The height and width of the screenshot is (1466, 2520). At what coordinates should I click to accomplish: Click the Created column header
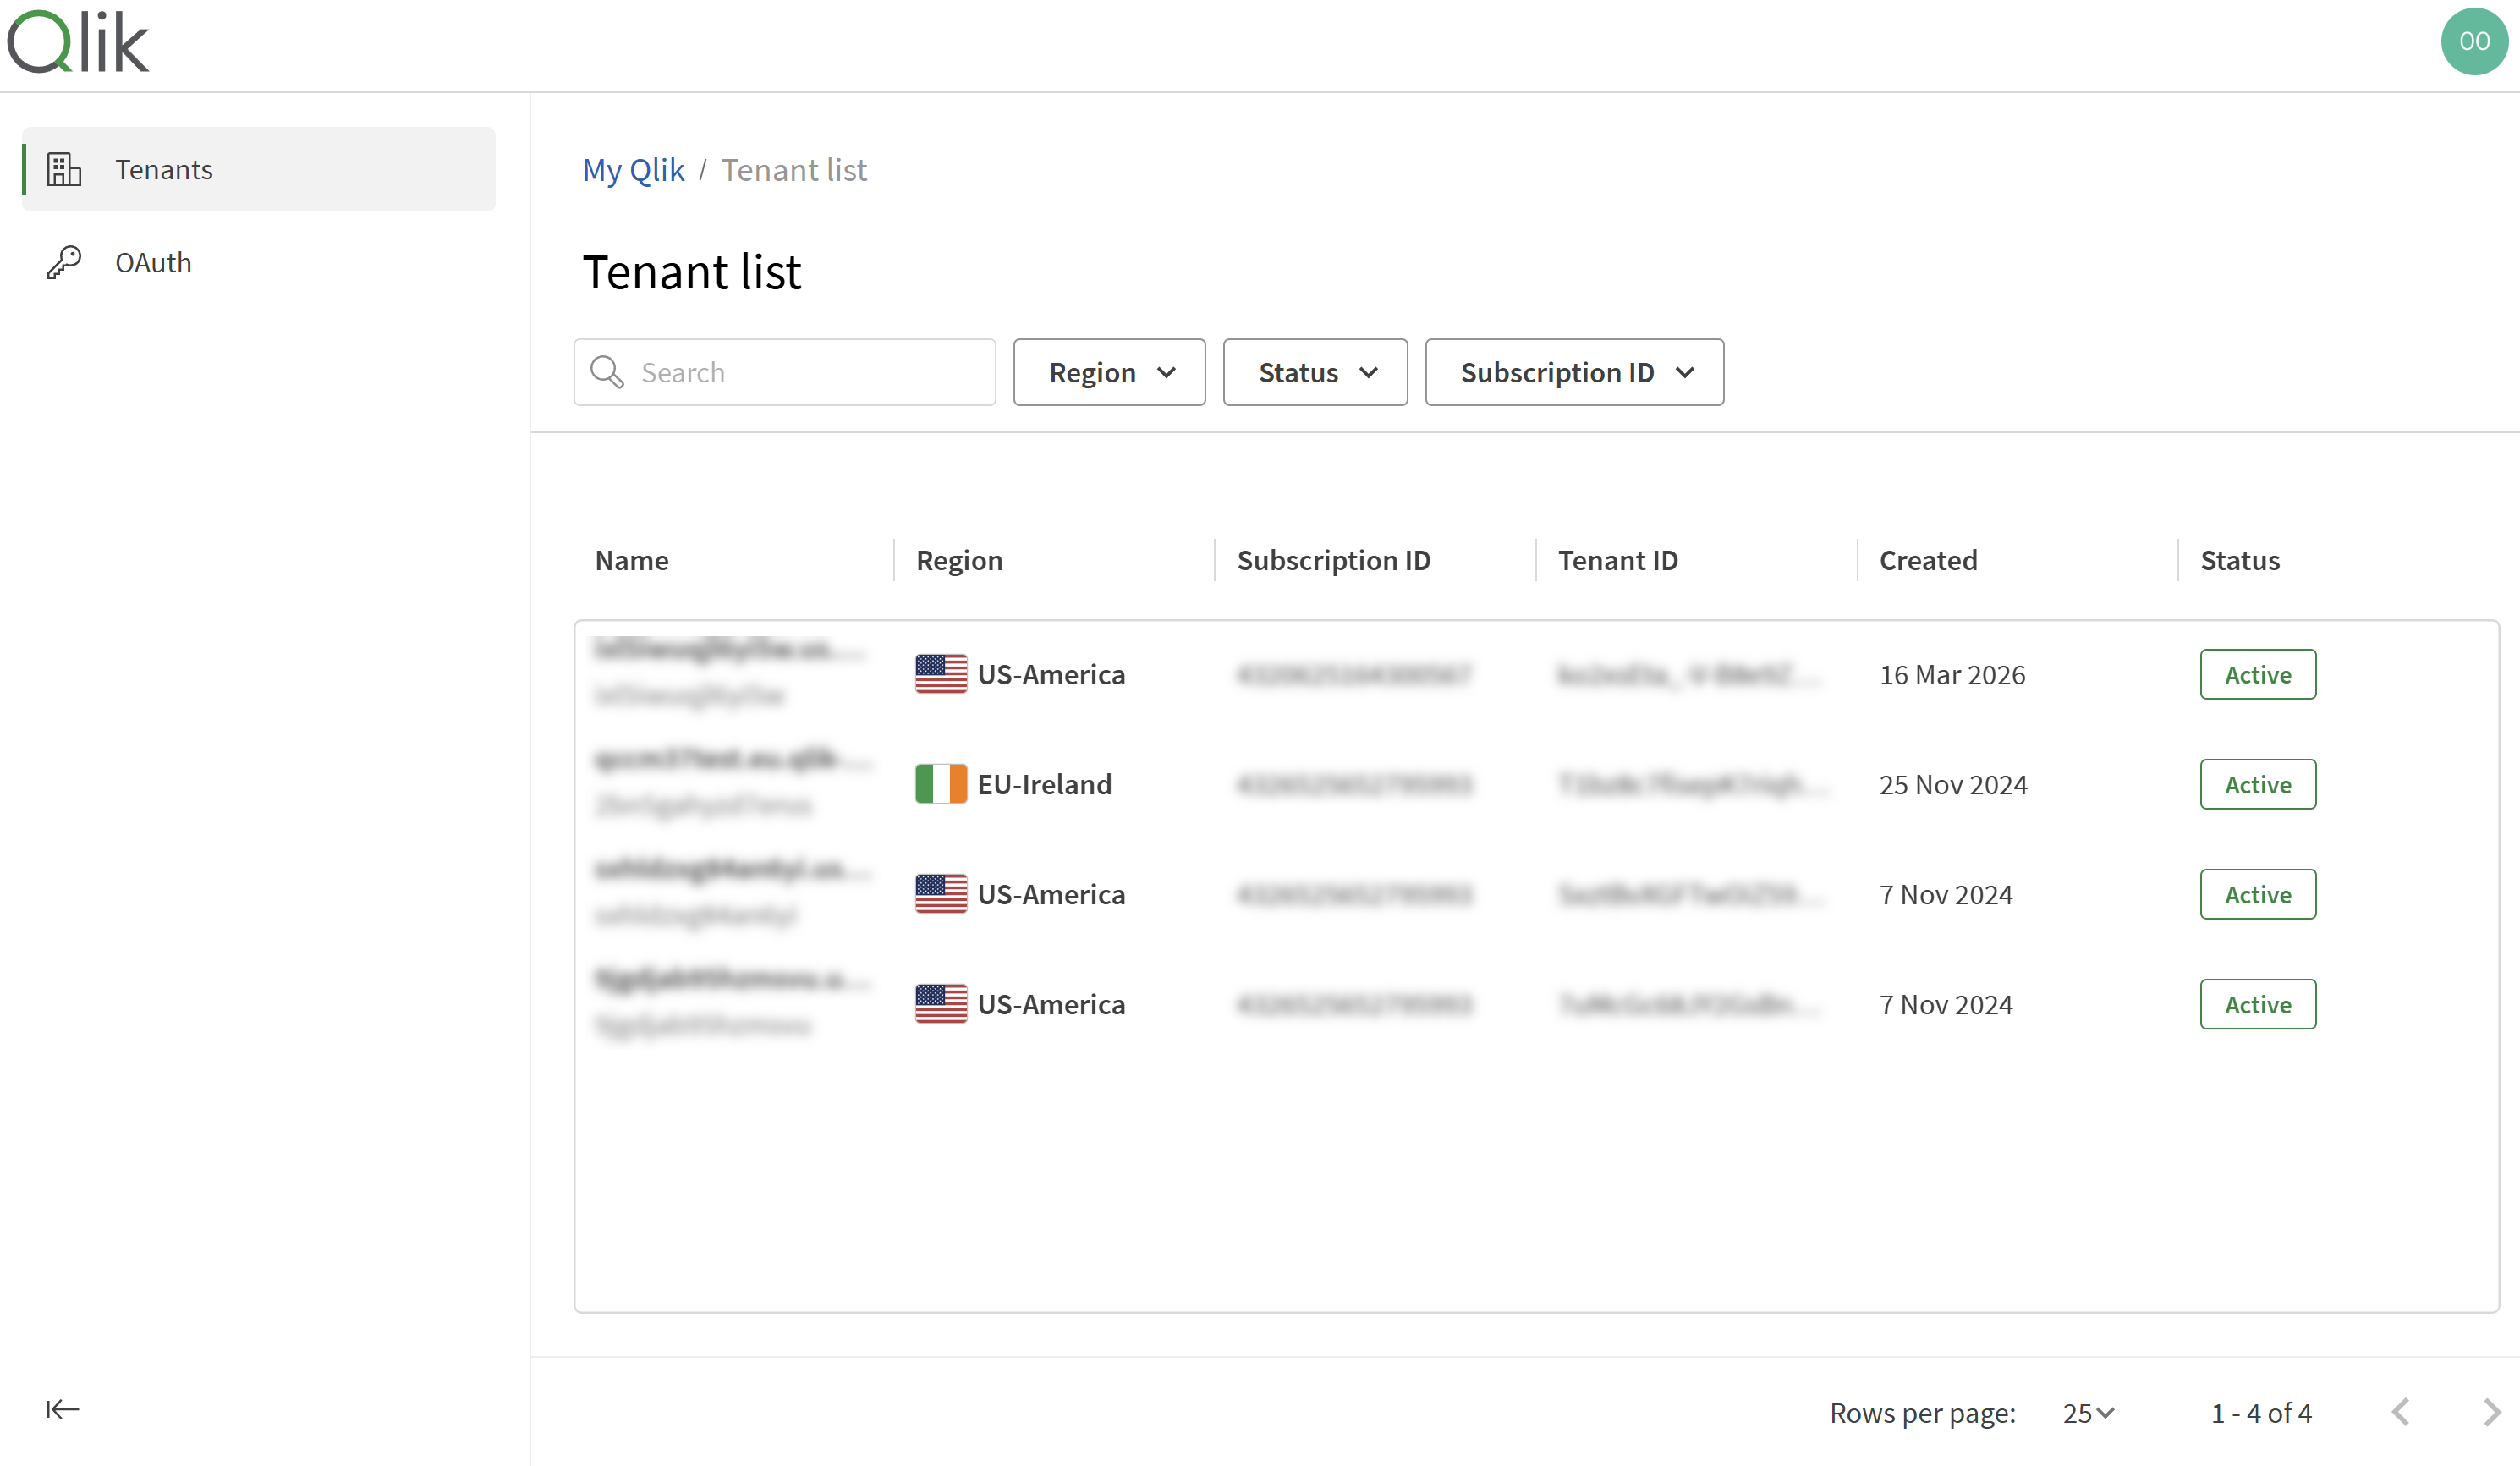[1927, 560]
